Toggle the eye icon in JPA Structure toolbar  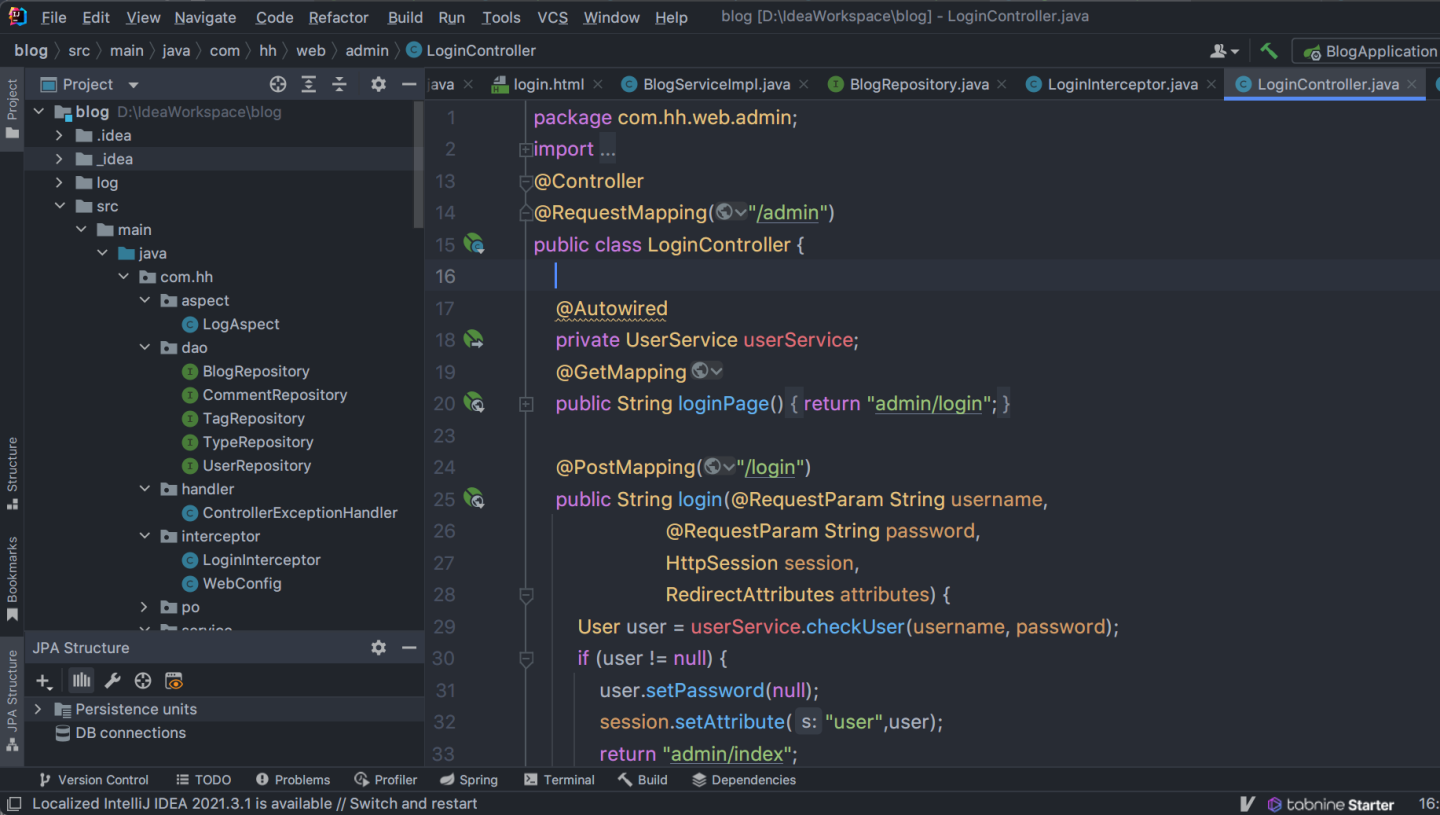[x=174, y=681]
